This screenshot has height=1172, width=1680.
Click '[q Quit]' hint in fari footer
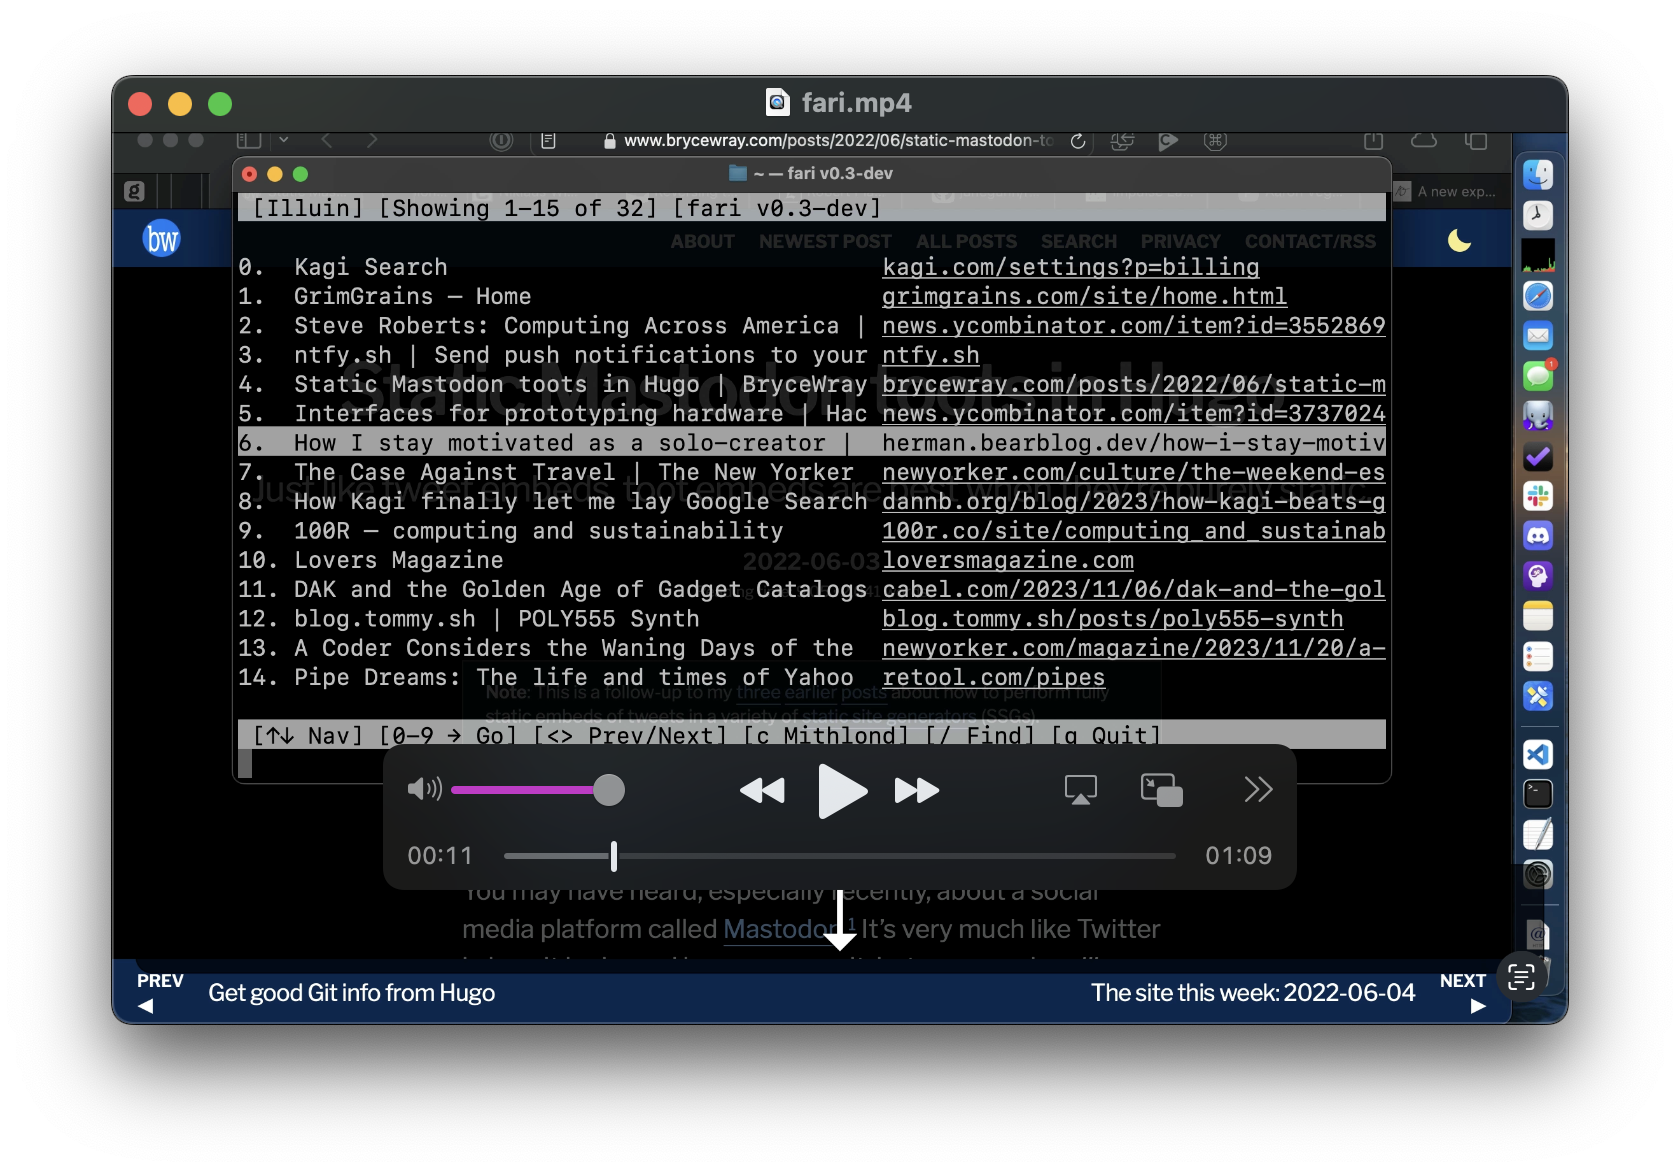point(1106,736)
